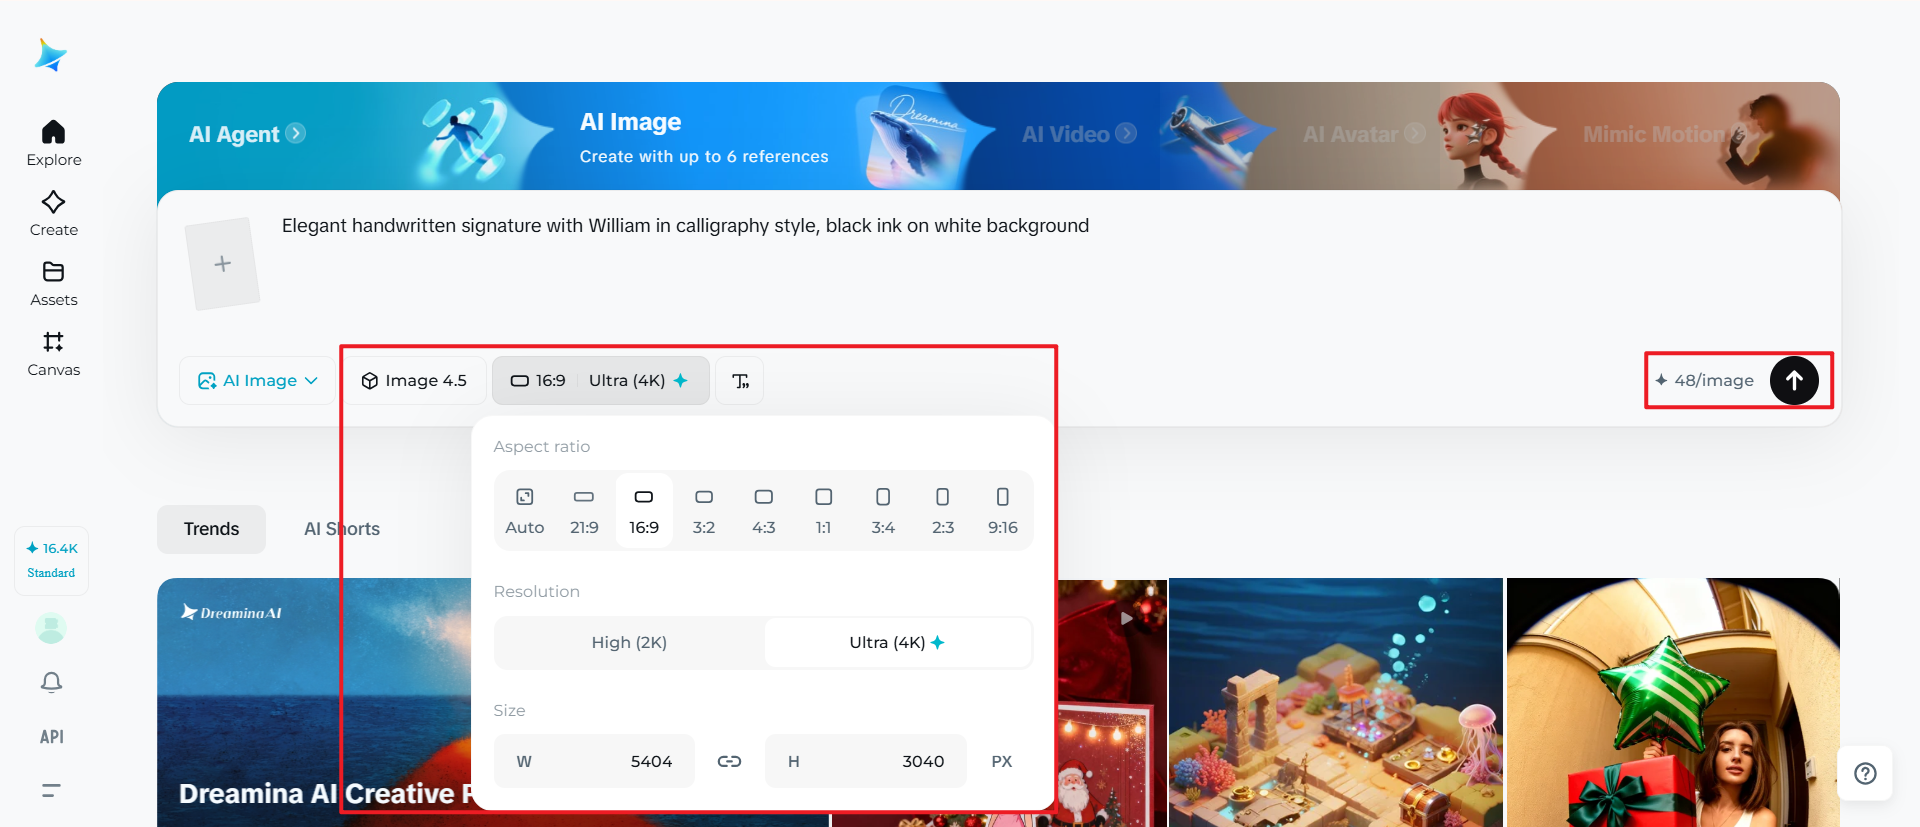Viewport: 1920px width, 827px height.
Task: Switch to the AI Agent banner tab
Action: (x=247, y=134)
